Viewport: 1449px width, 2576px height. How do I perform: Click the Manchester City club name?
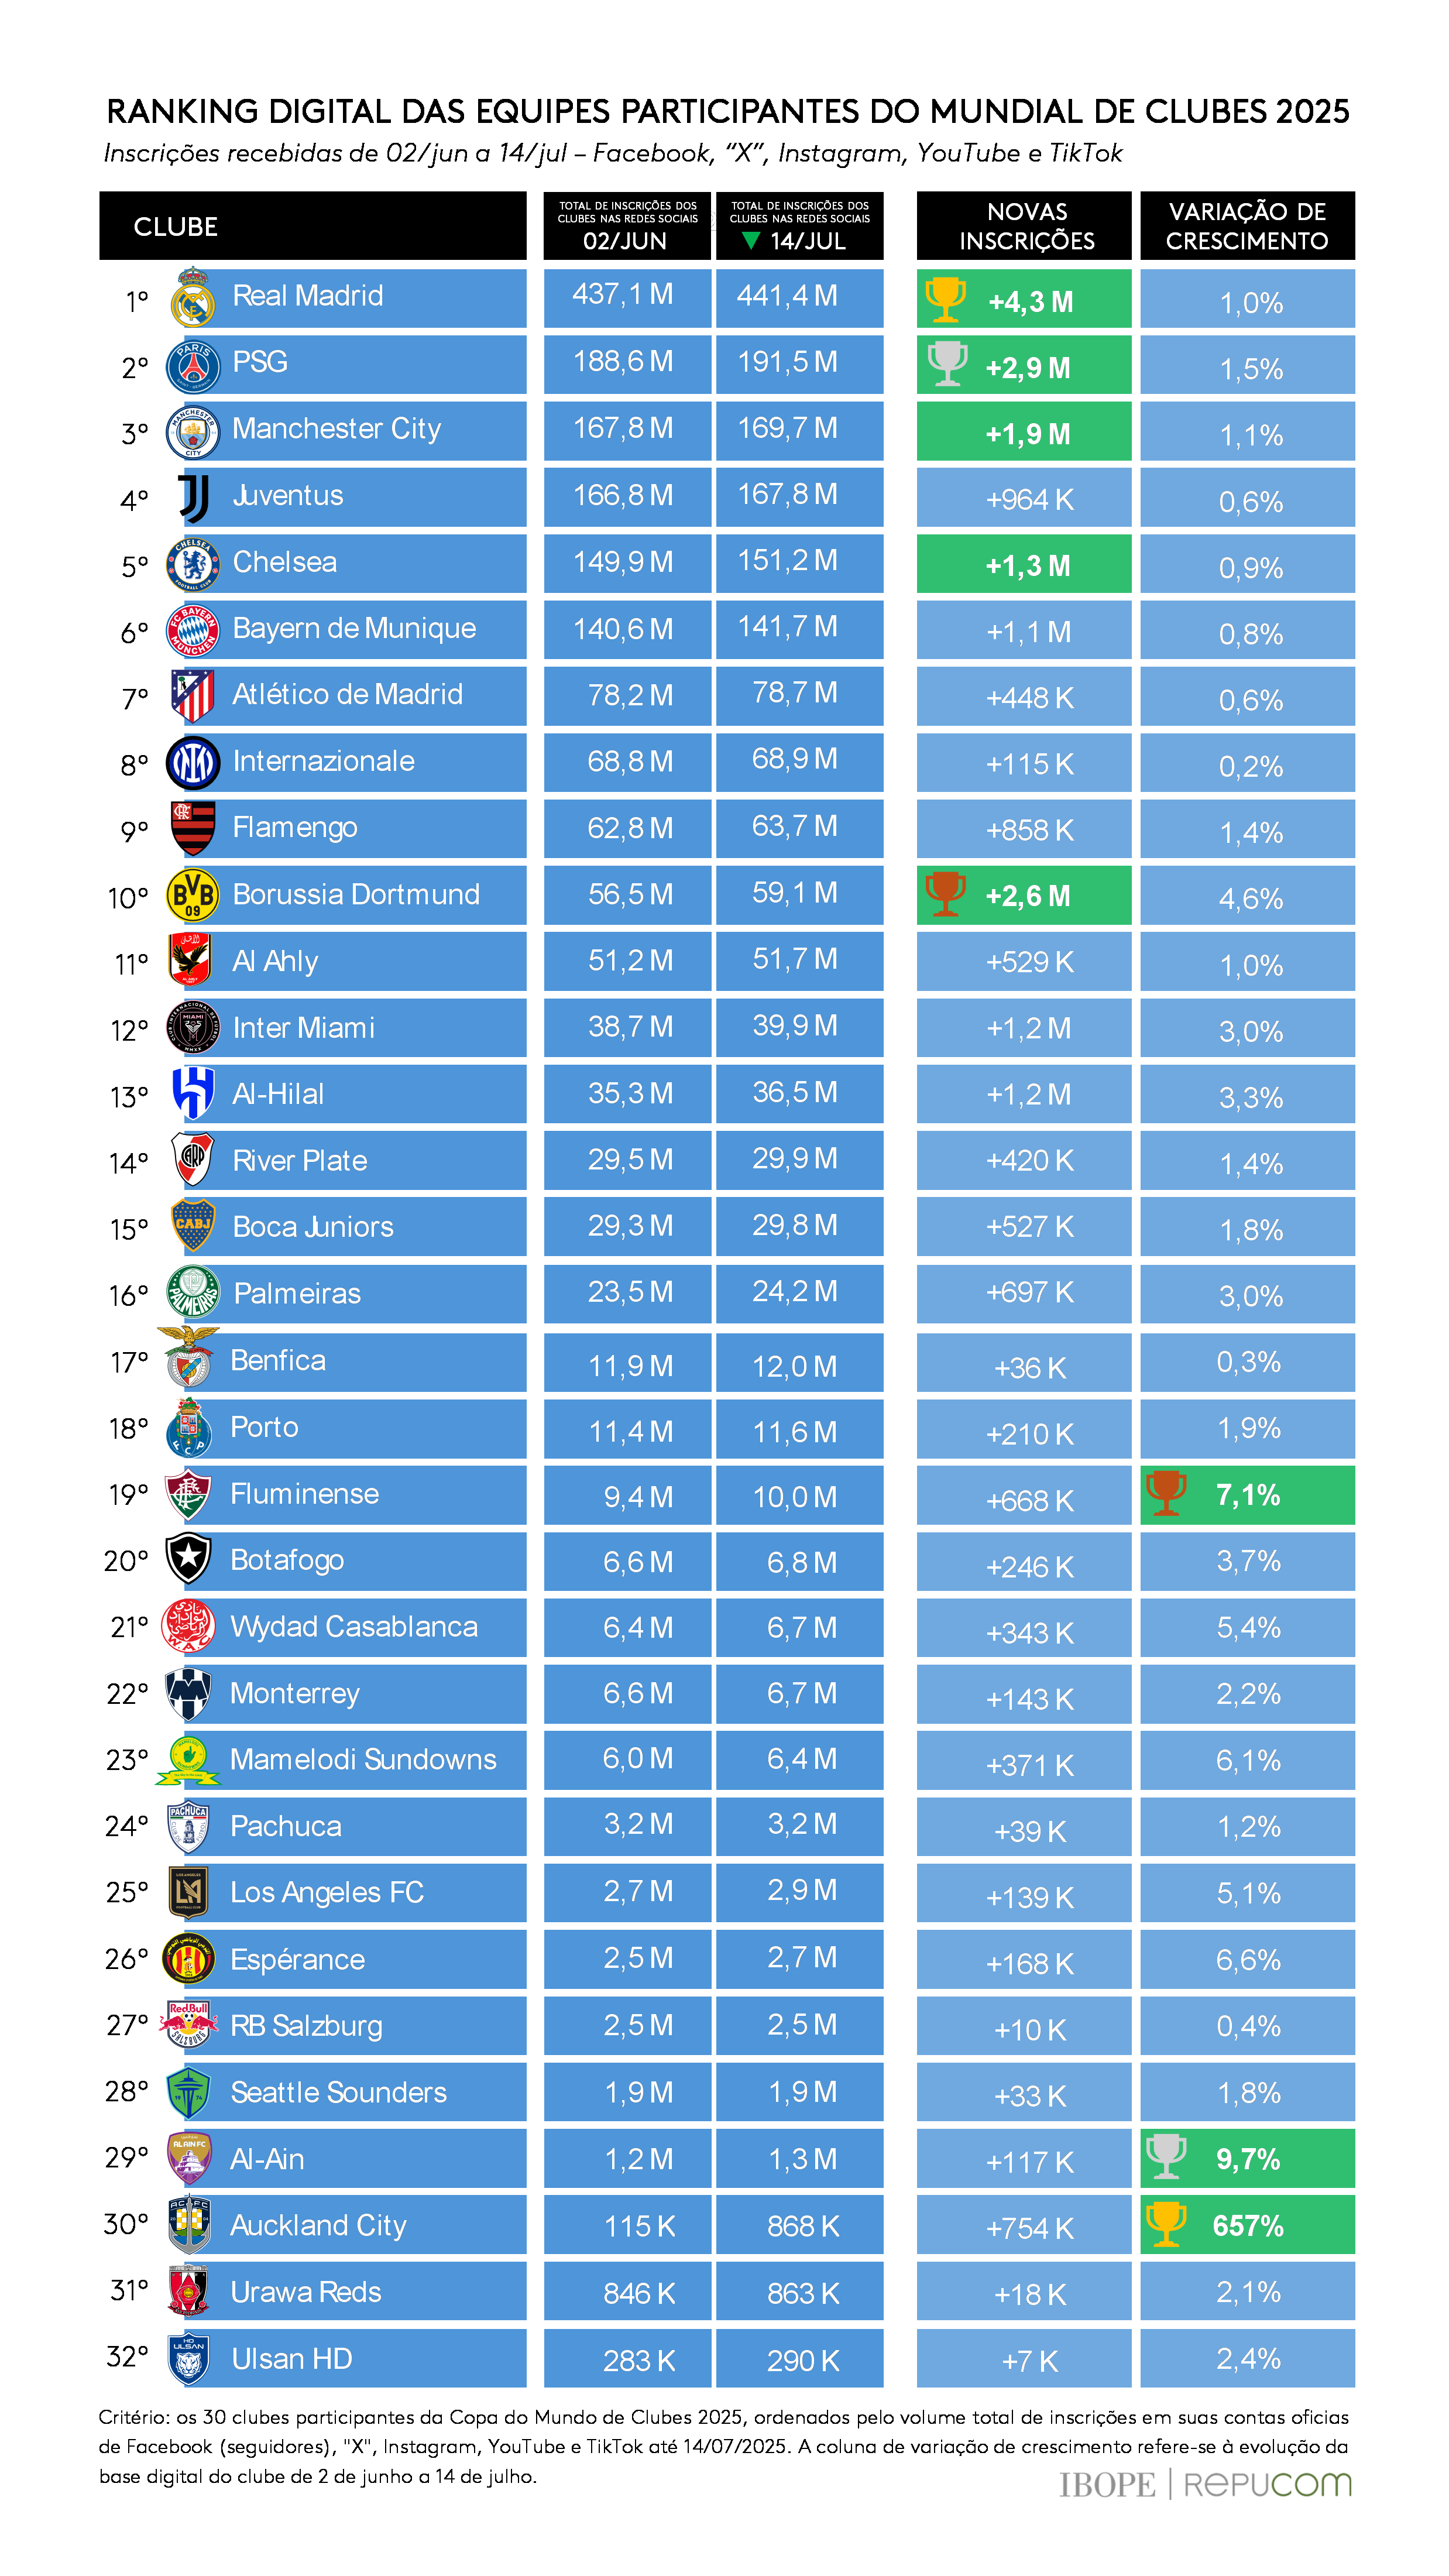click(337, 429)
